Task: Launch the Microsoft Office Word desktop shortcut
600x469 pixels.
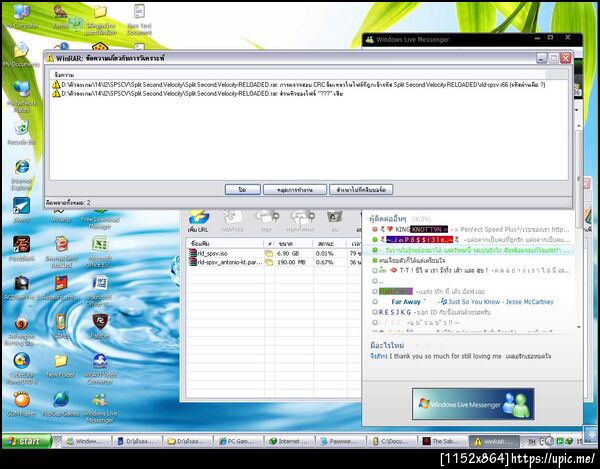Action: click(x=100, y=291)
